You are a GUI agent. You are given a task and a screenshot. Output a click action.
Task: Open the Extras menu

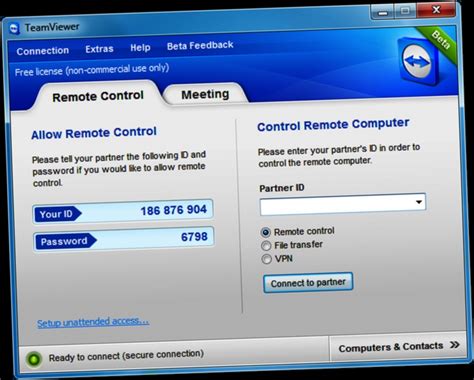coord(99,49)
